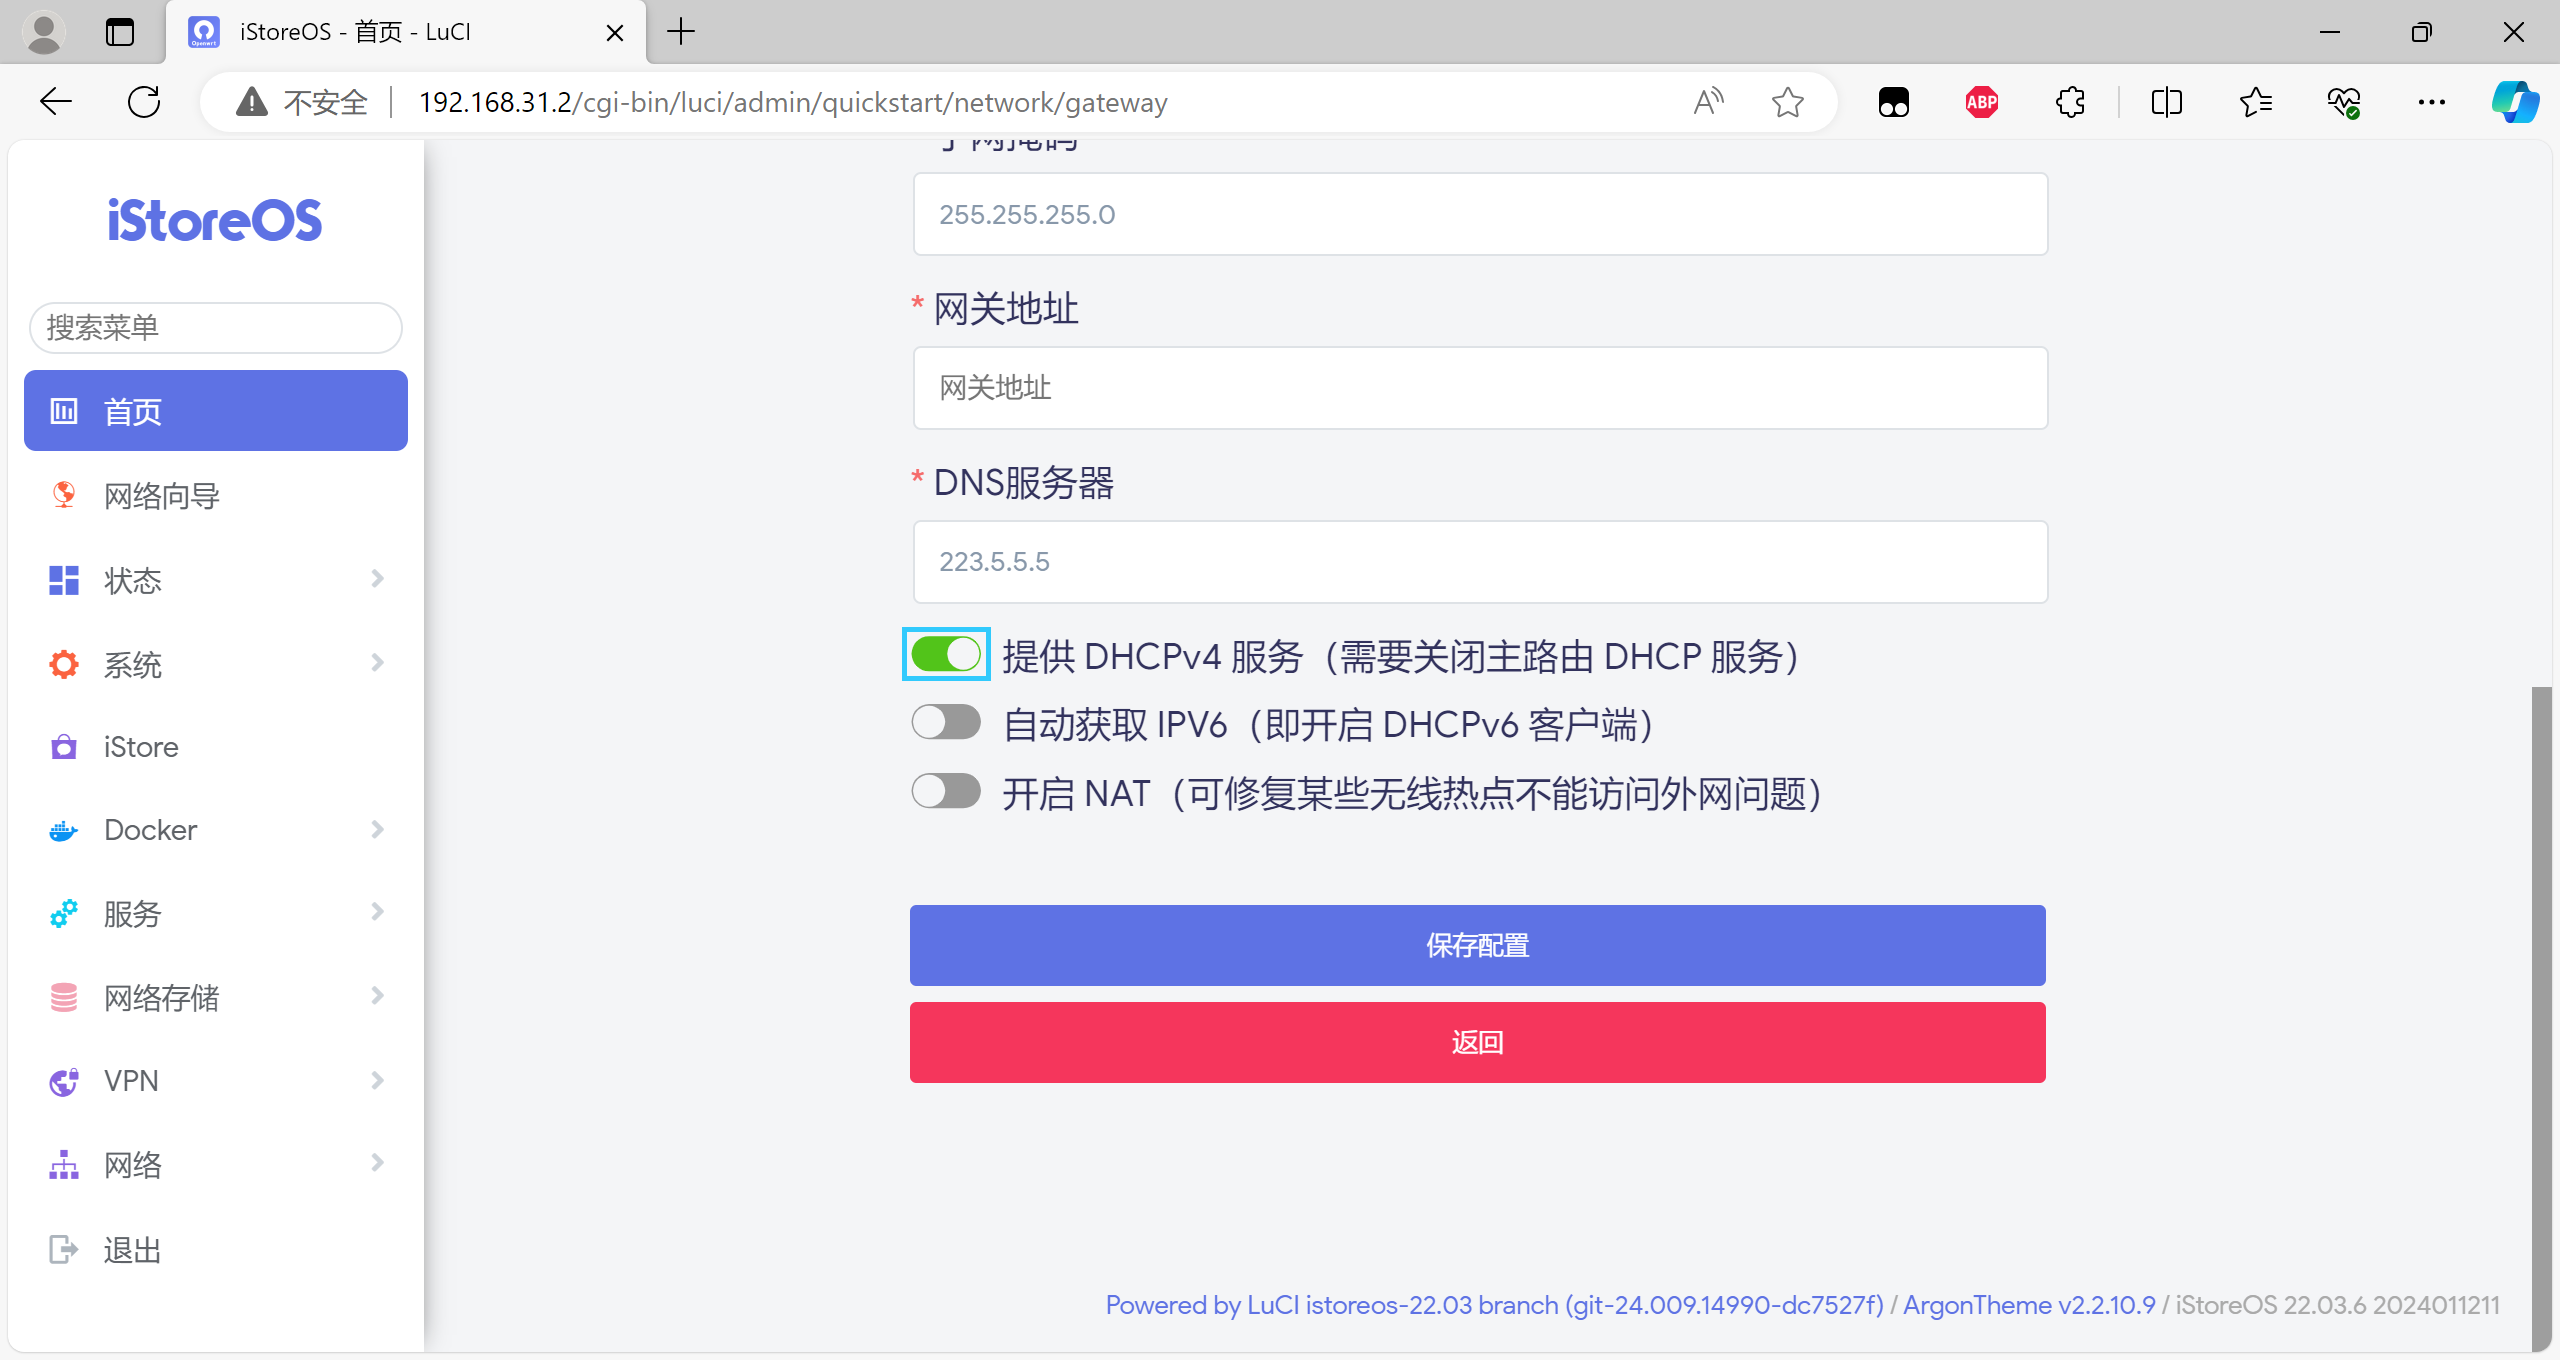Expand the 系统 submenu arrow
The height and width of the screenshot is (1360, 2560).
click(x=377, y=663)
